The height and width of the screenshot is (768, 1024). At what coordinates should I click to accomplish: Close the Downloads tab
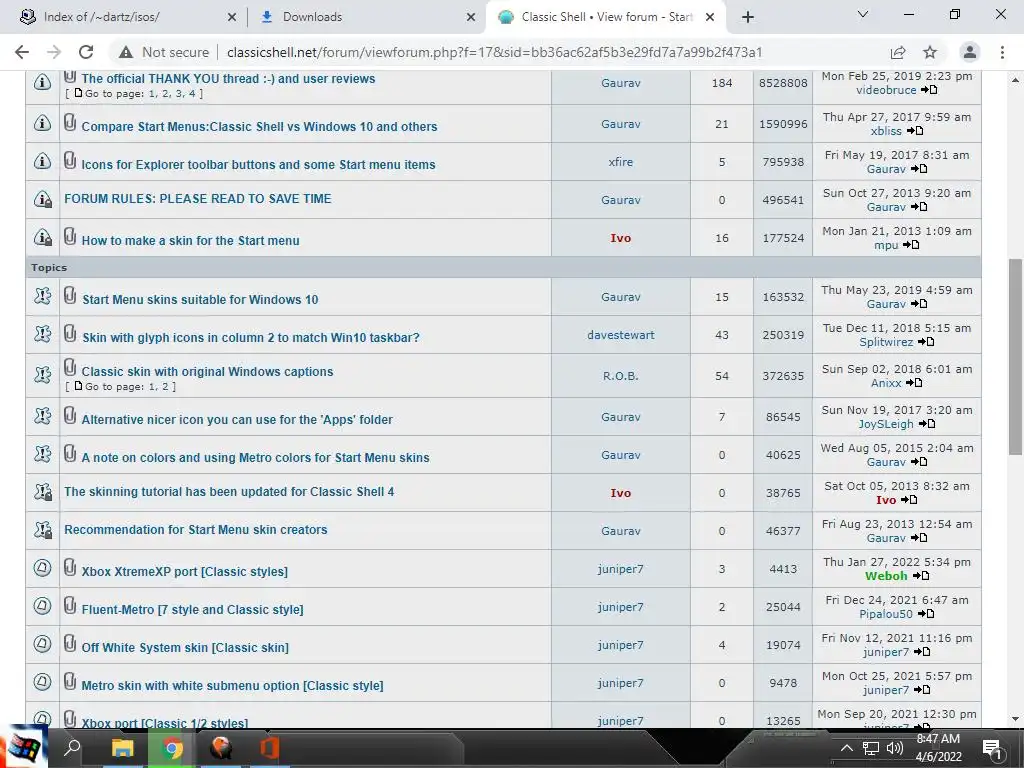471,17
